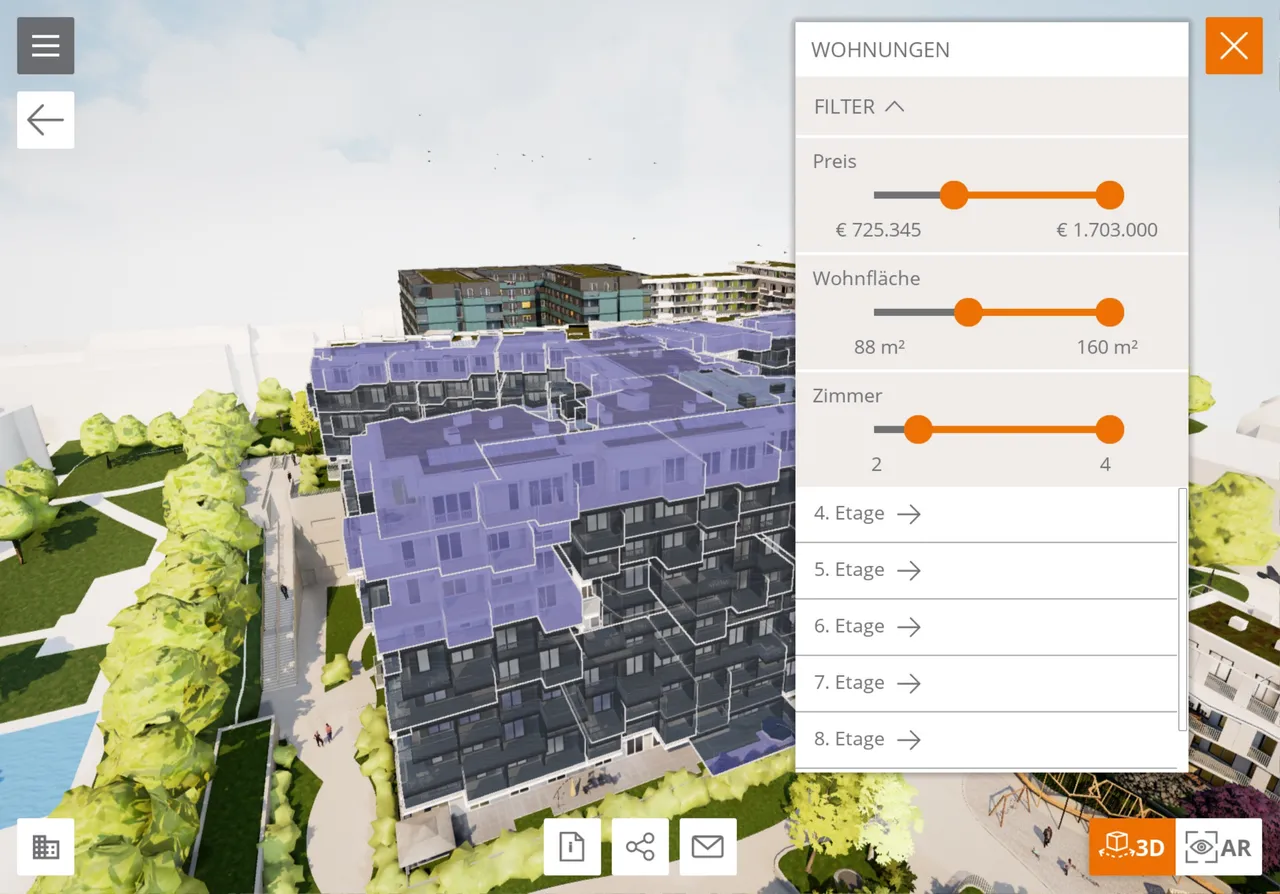The image size is (1280, 894).
Task: Open the 5. Etage list entry
Action: 866,570
